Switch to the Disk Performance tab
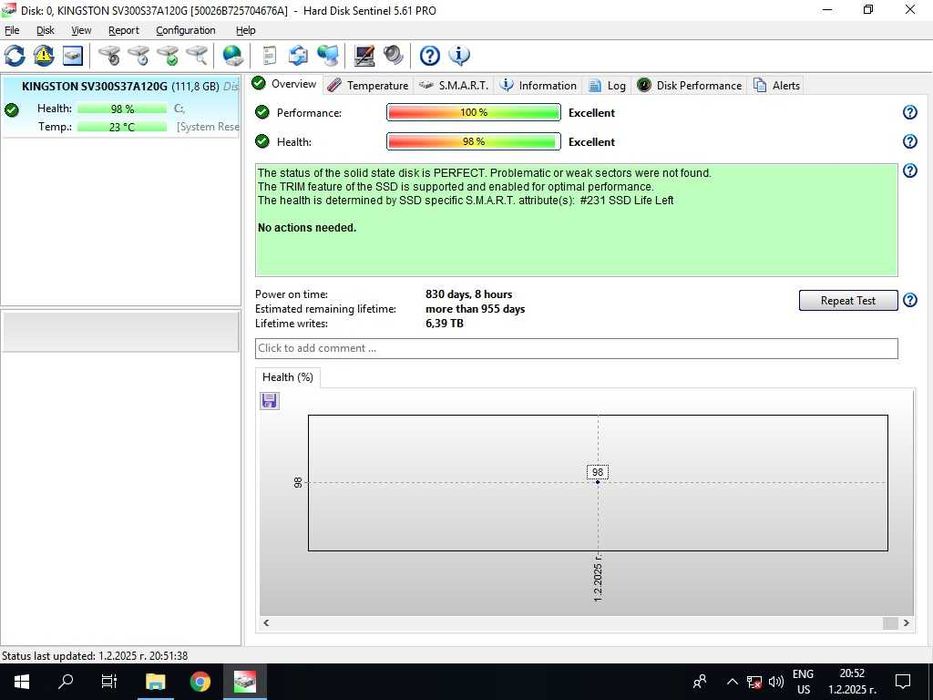 (690, 86)
